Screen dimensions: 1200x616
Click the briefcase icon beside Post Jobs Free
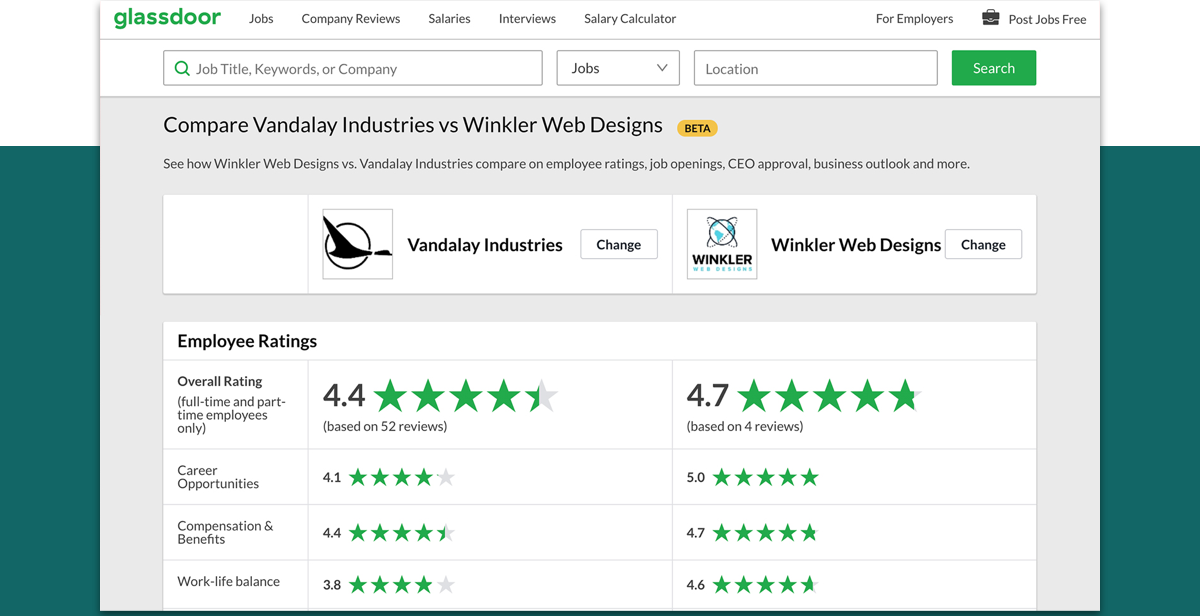[x=990, y=17]
